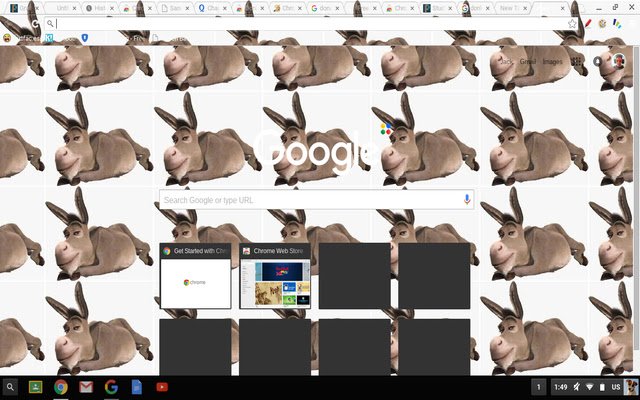Switch to the Hist tab
Viewport: 640px width, 400px height.
[99, 8]
